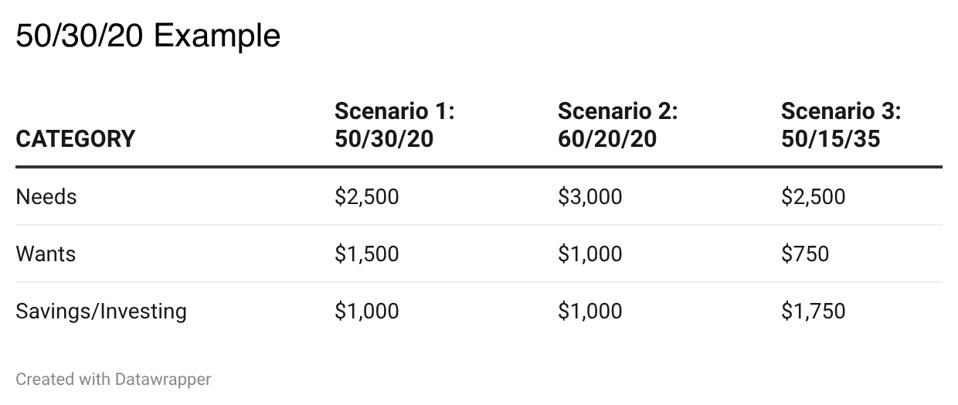Select the Wants row label
The image size is (958, 405).
coord(46,254)
